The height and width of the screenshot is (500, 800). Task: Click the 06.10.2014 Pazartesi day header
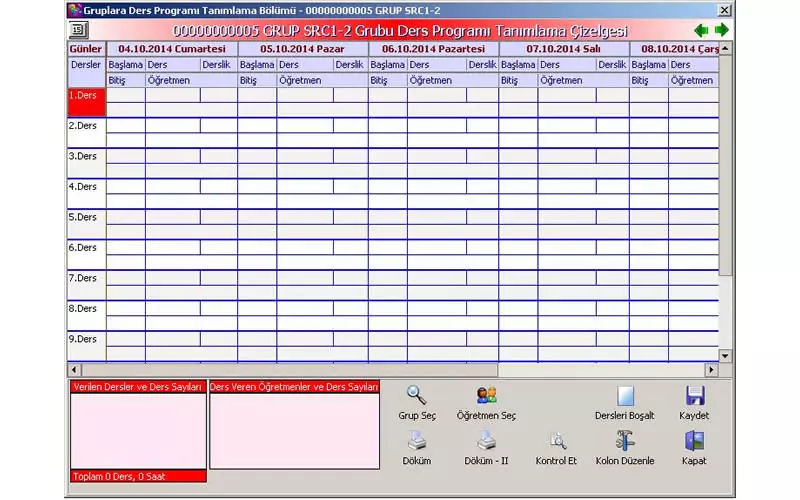coord(434,49)
